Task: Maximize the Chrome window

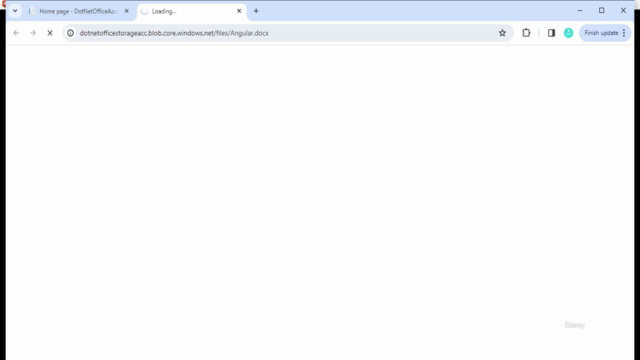Action: [602, 11]
